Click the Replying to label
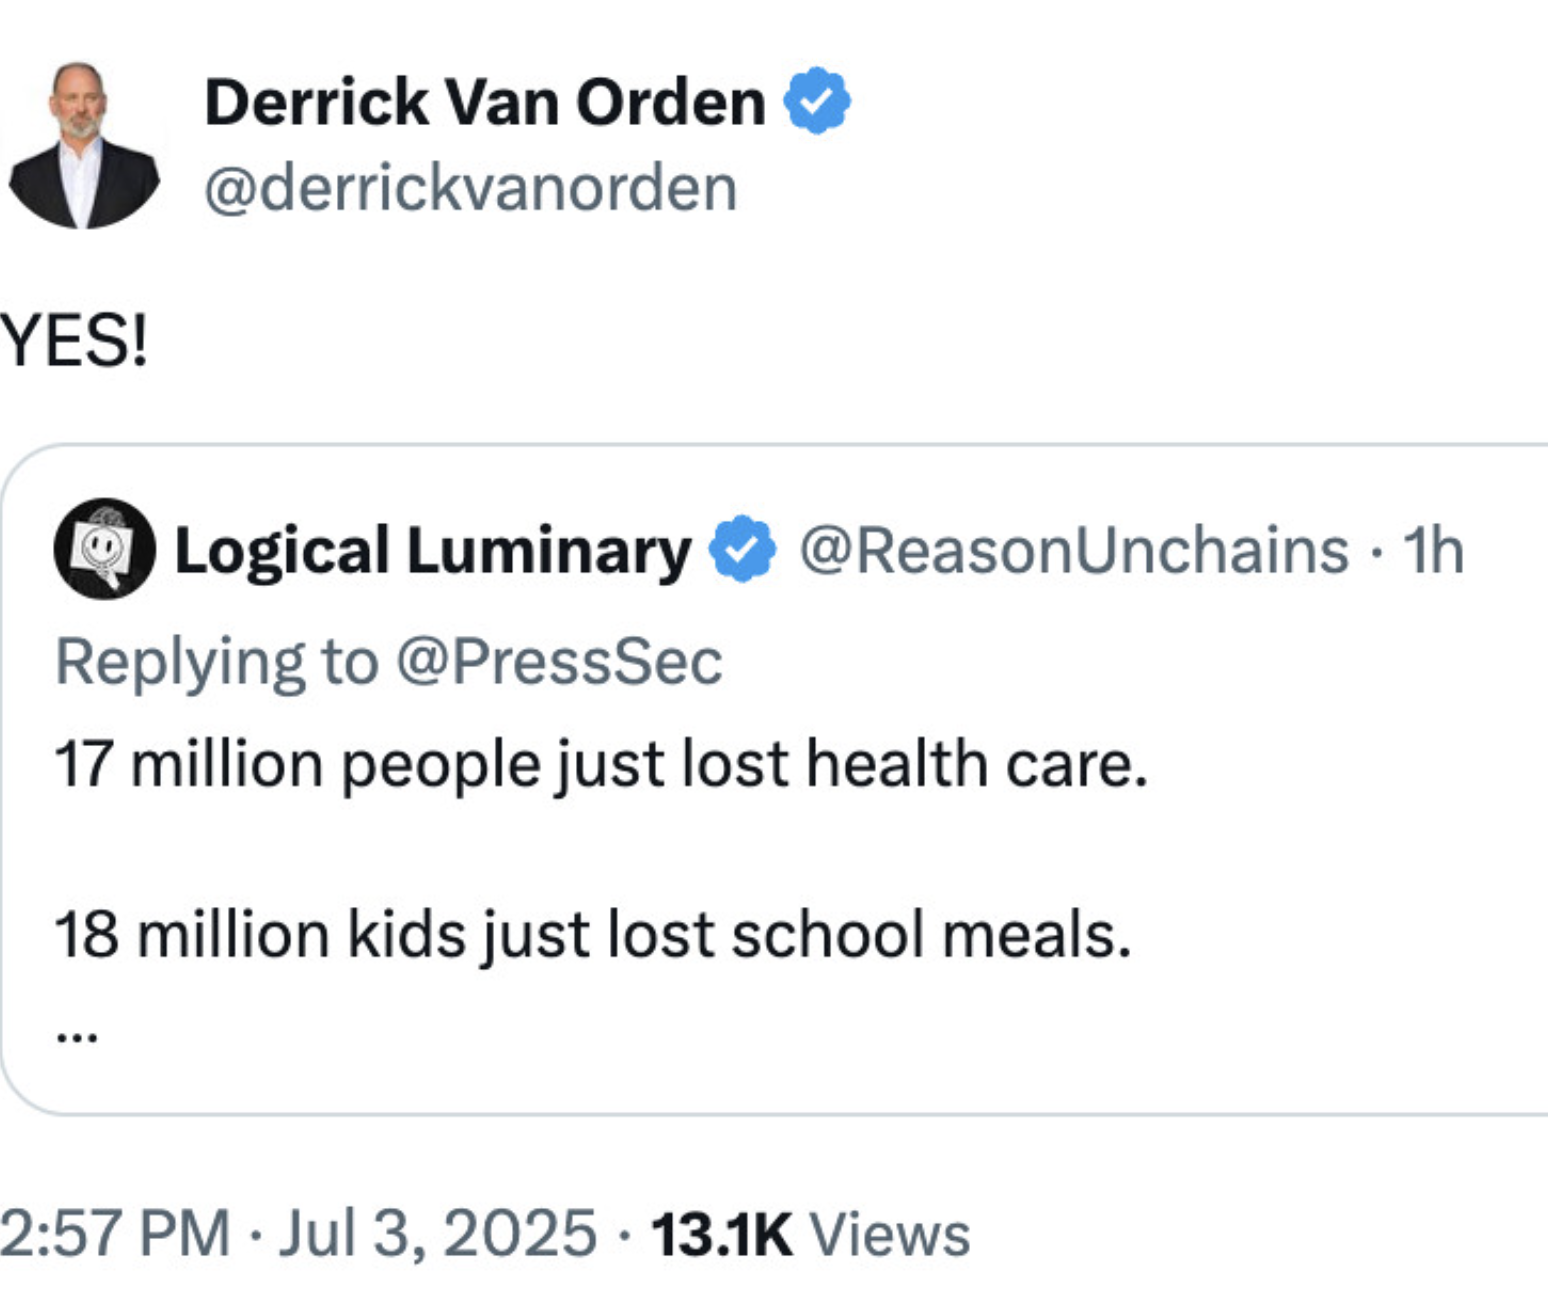 click(x=217, y=661)
